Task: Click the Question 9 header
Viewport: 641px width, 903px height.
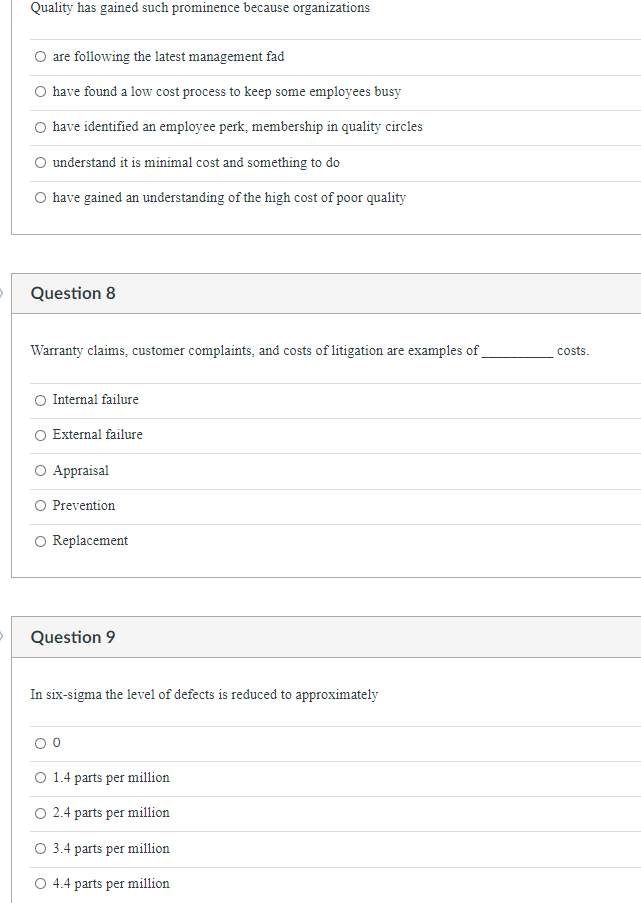Action: [x=72, y=636]
